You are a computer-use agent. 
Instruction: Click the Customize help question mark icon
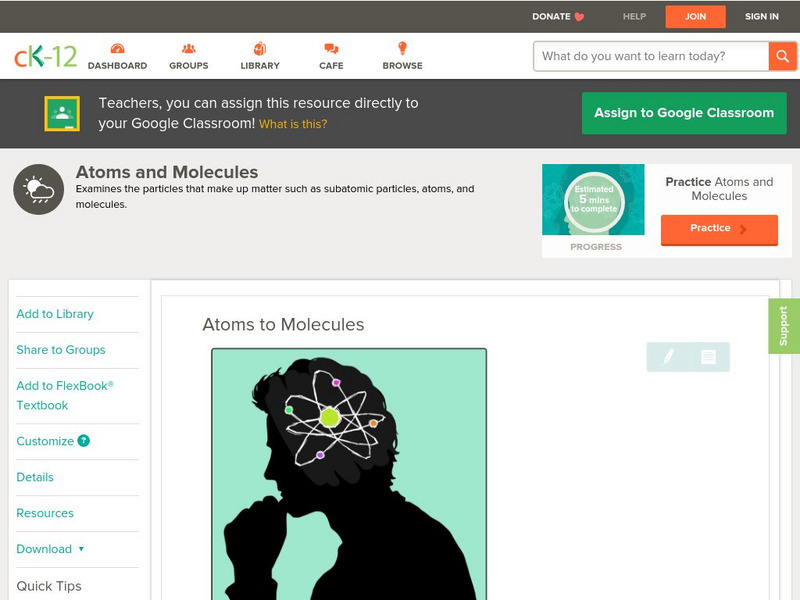84,441
